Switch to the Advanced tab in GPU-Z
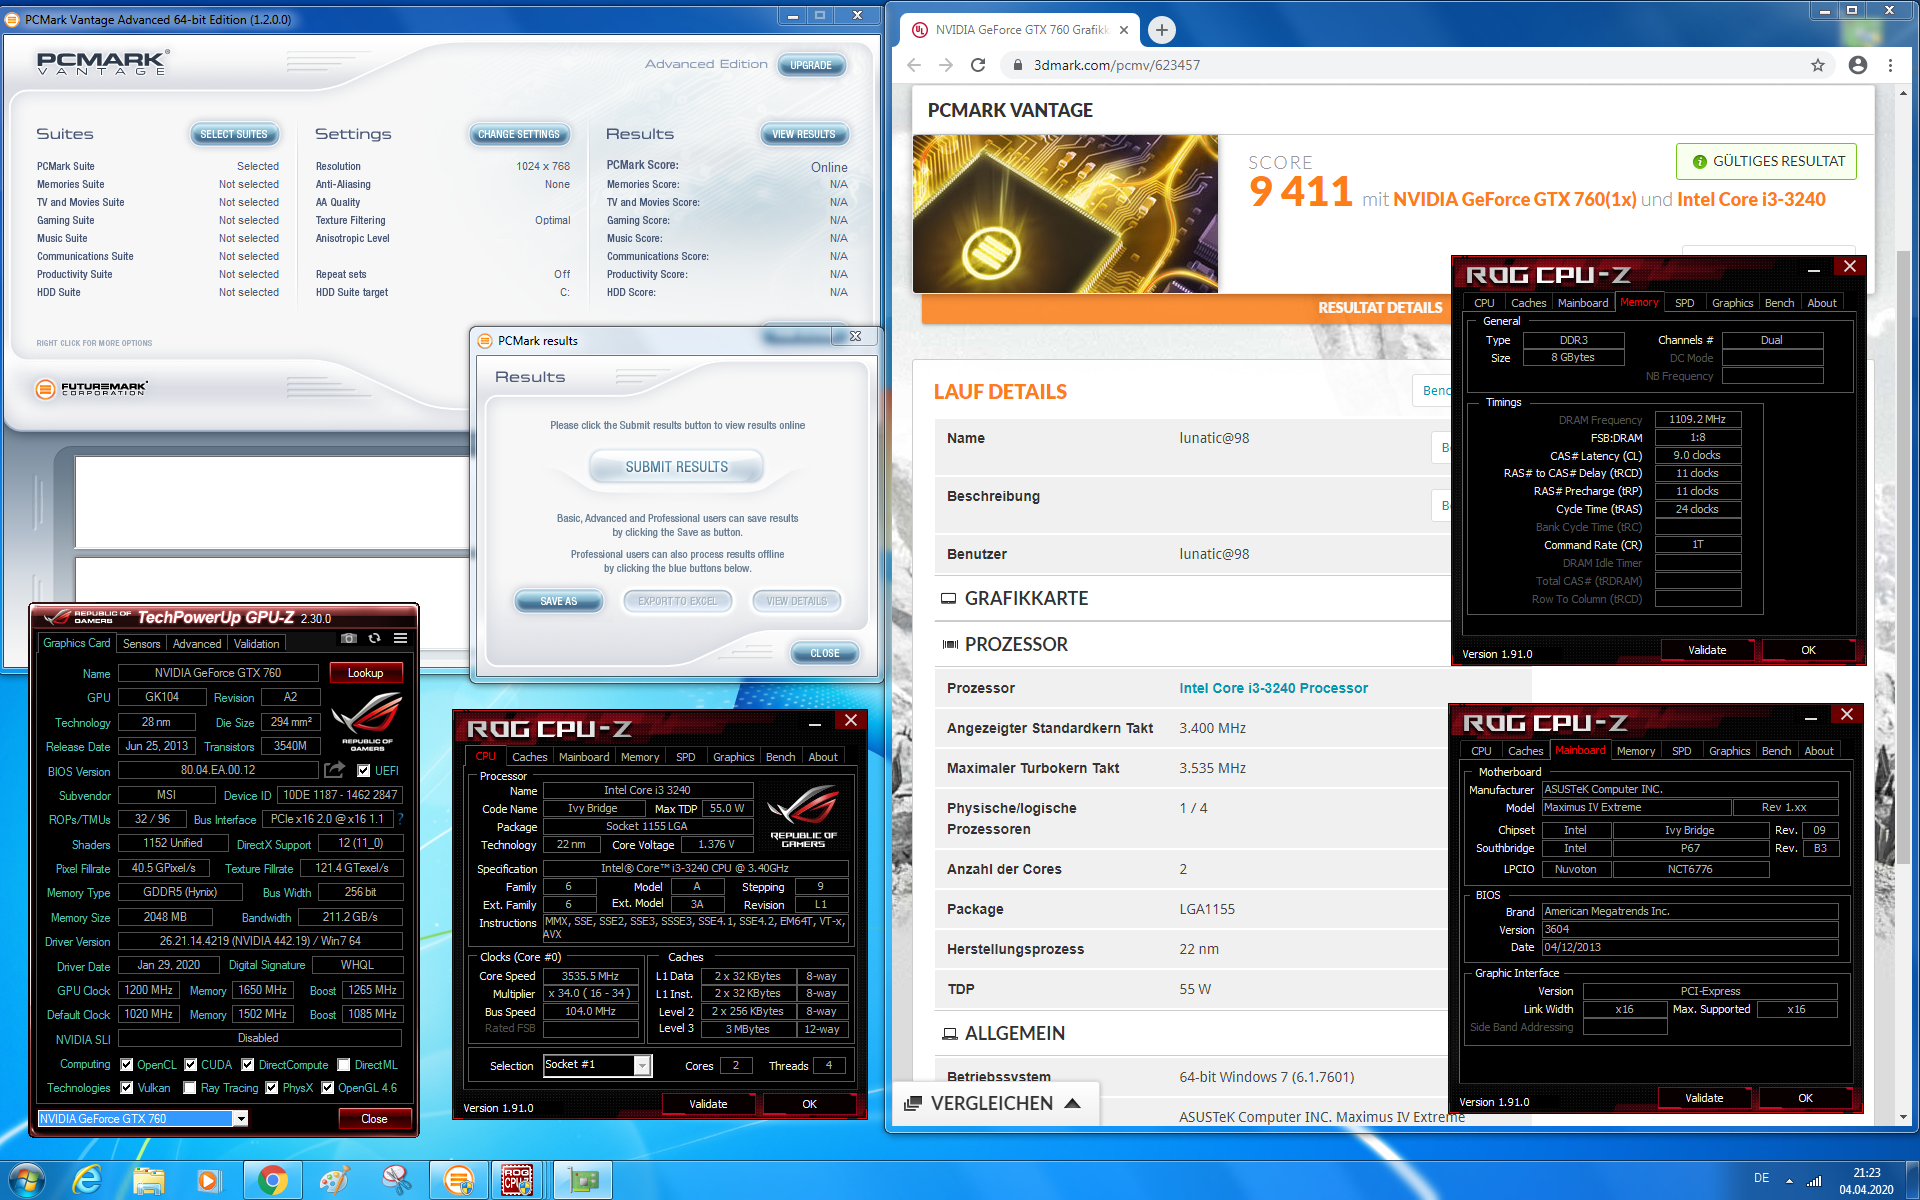The height and width of the screenshot is (1200, 1920). pos(197,644)
